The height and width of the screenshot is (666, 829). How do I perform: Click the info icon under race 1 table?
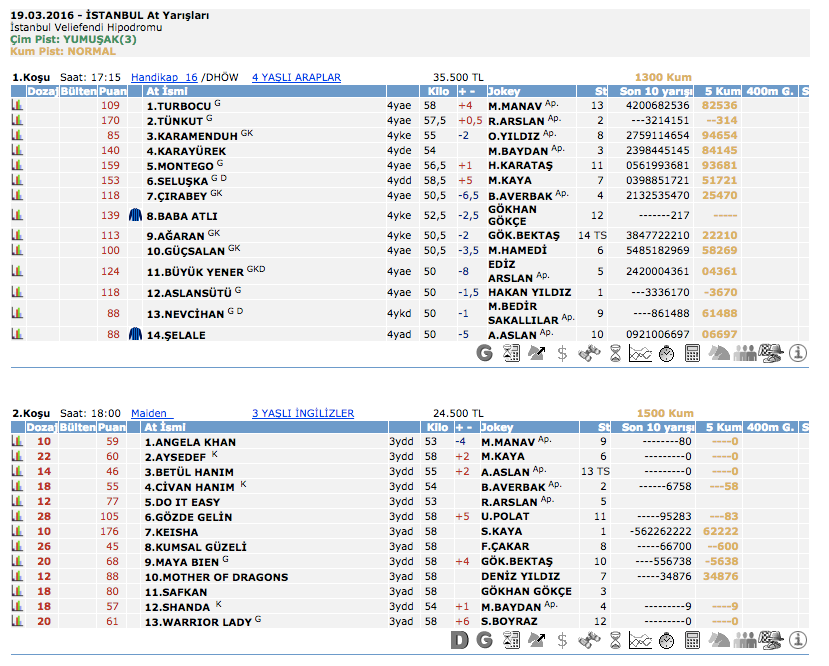pos(798,353)
